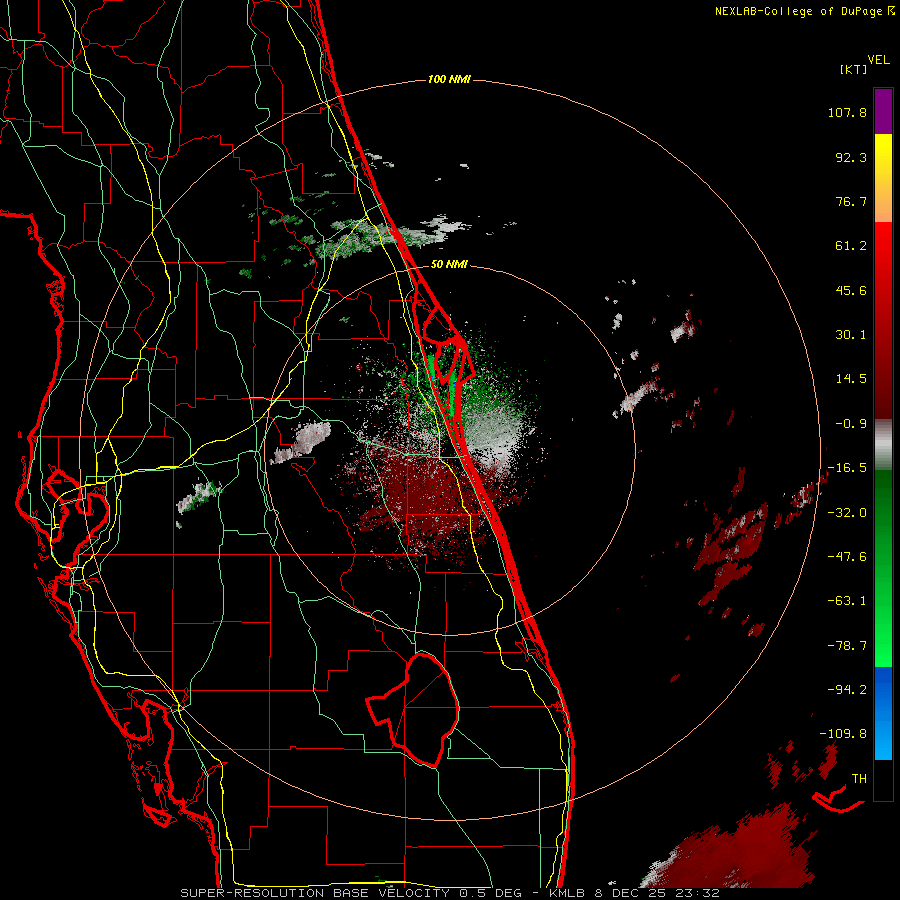Click the -47.6 velocity scale value
Screen dimensions: 900x900
[847, 557]
